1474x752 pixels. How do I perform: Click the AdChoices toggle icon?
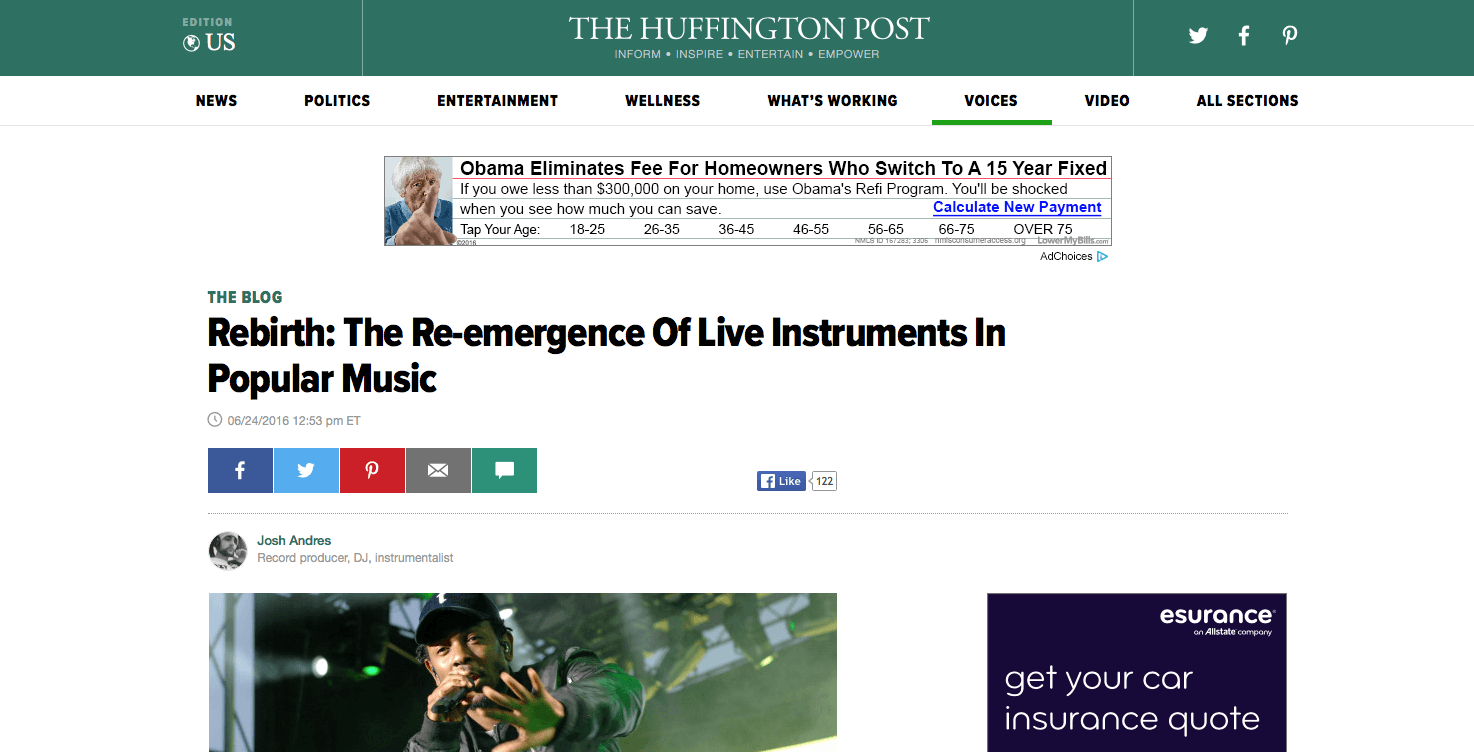tap(1102, 256)
